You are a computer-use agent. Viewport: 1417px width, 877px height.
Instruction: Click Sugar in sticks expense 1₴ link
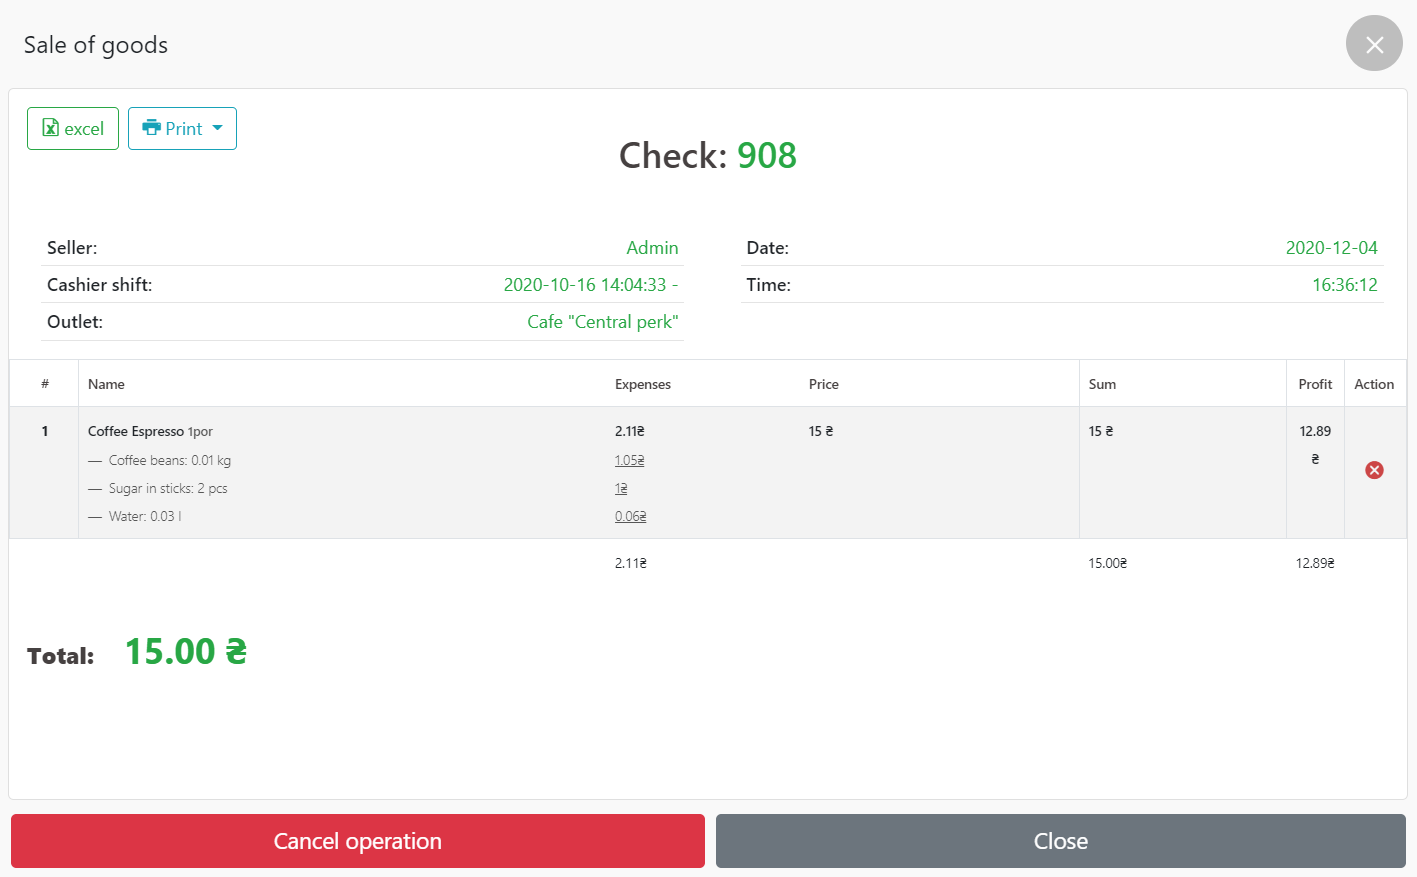pyautogui.click(x=621, y=489)
